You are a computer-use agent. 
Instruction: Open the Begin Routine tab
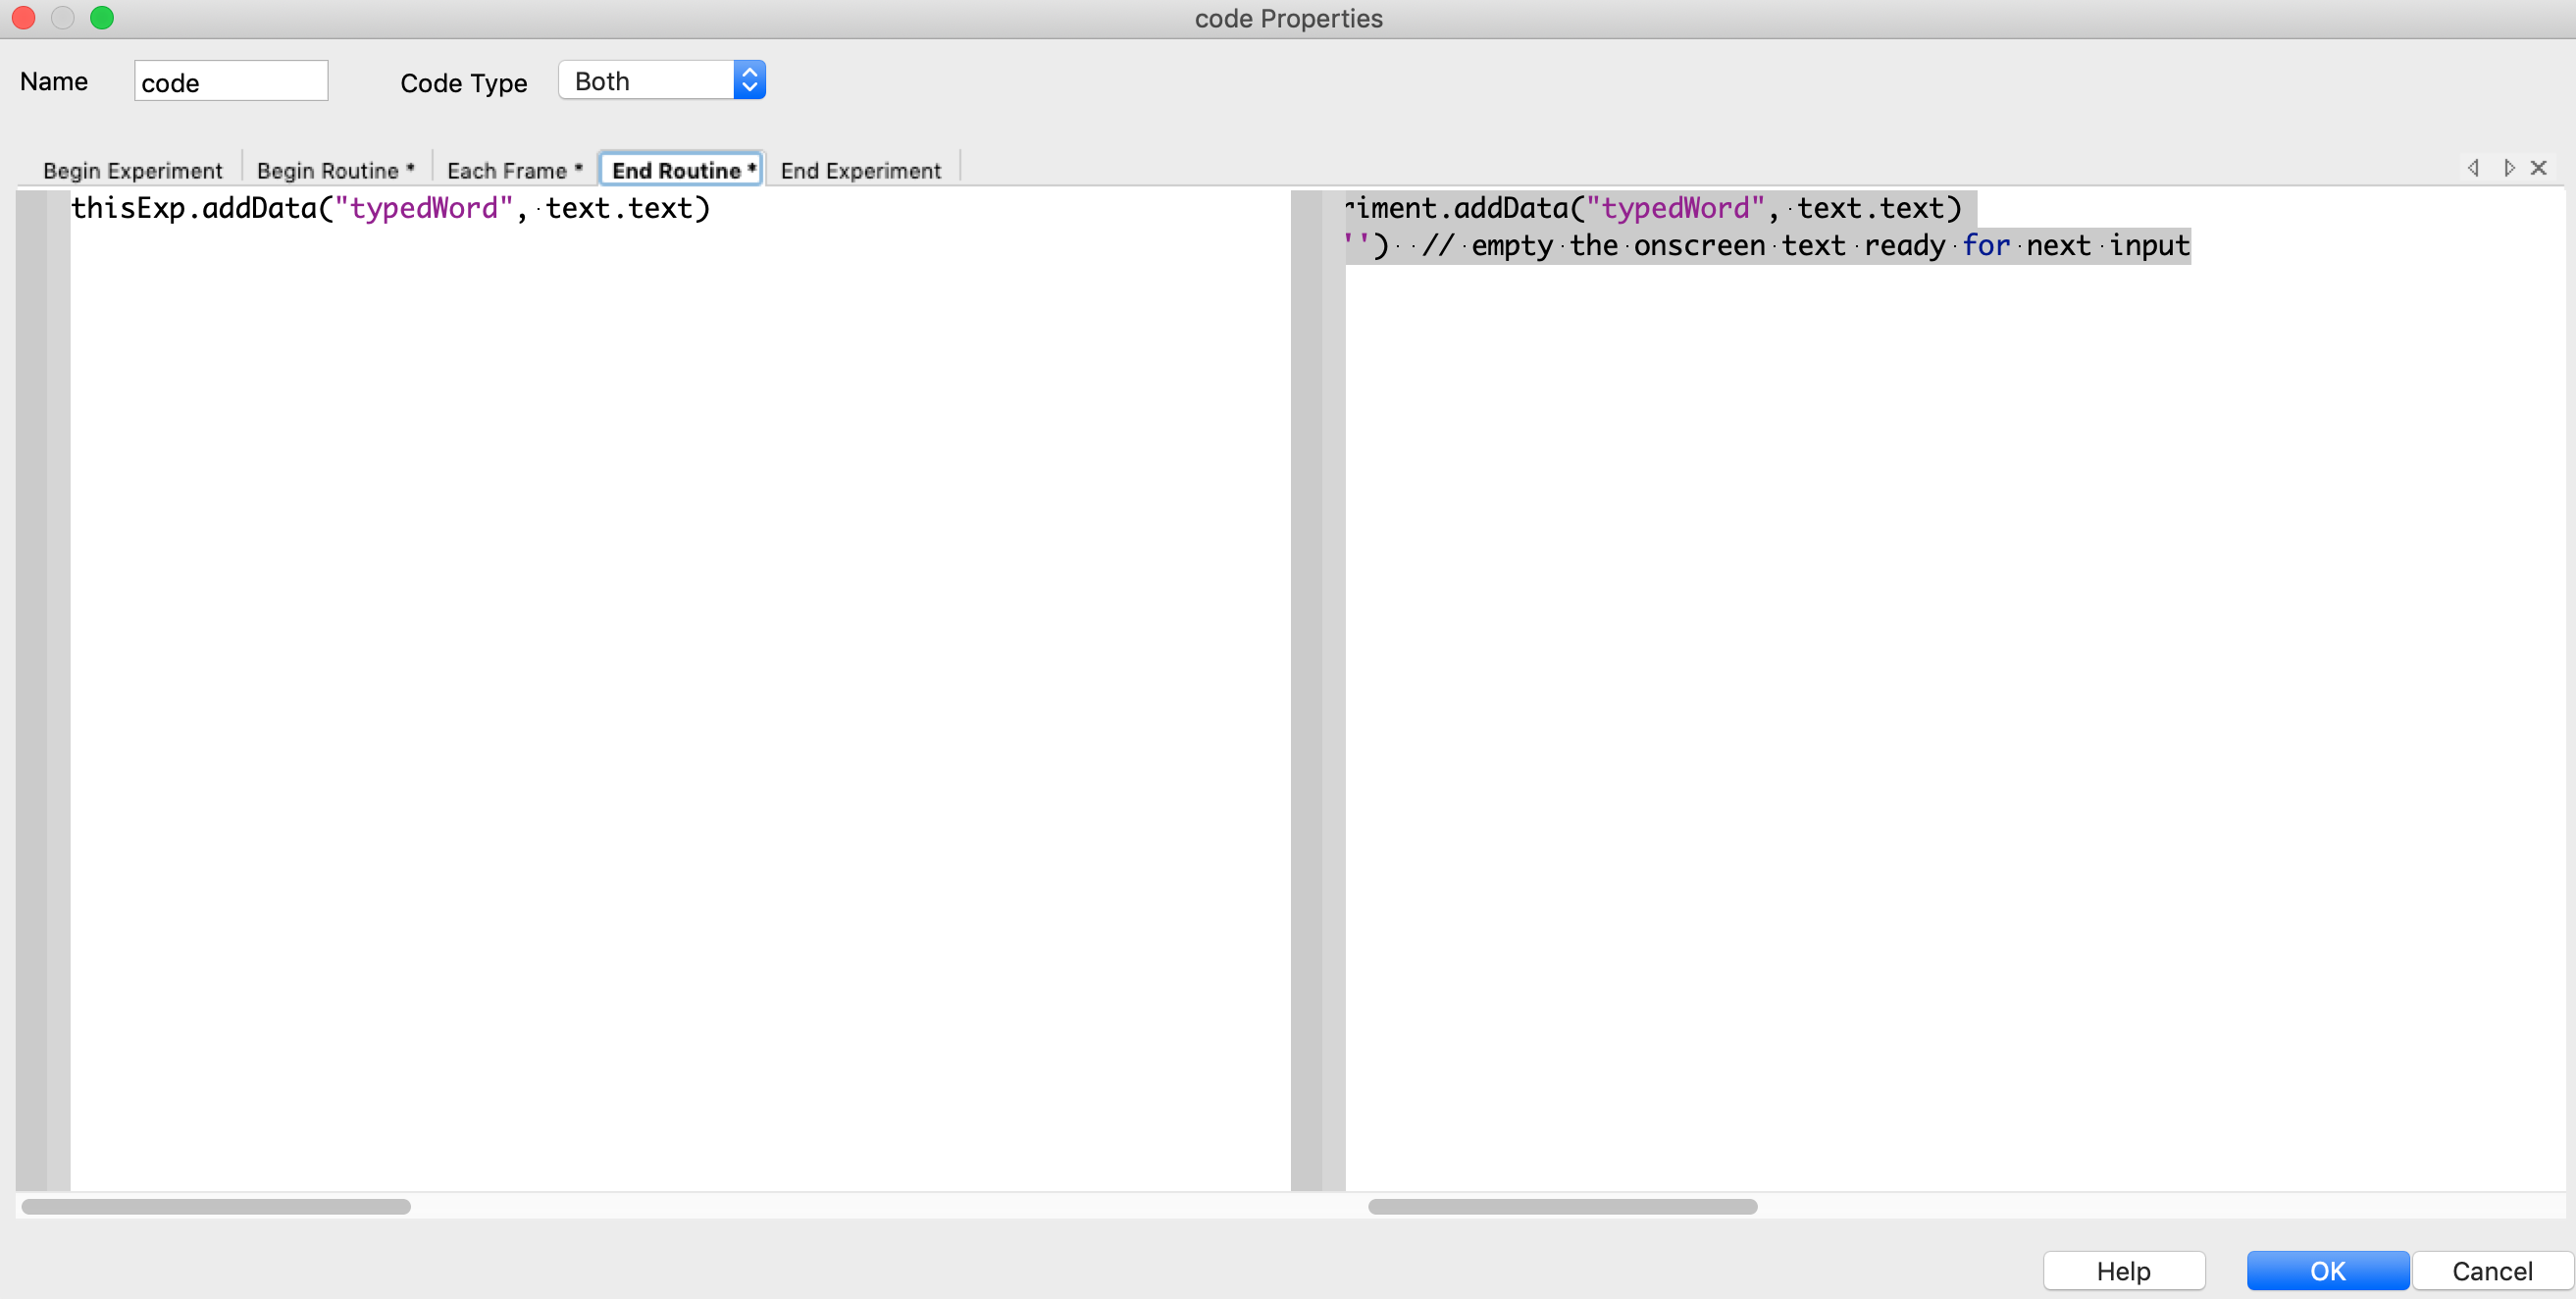coord(335,171)
